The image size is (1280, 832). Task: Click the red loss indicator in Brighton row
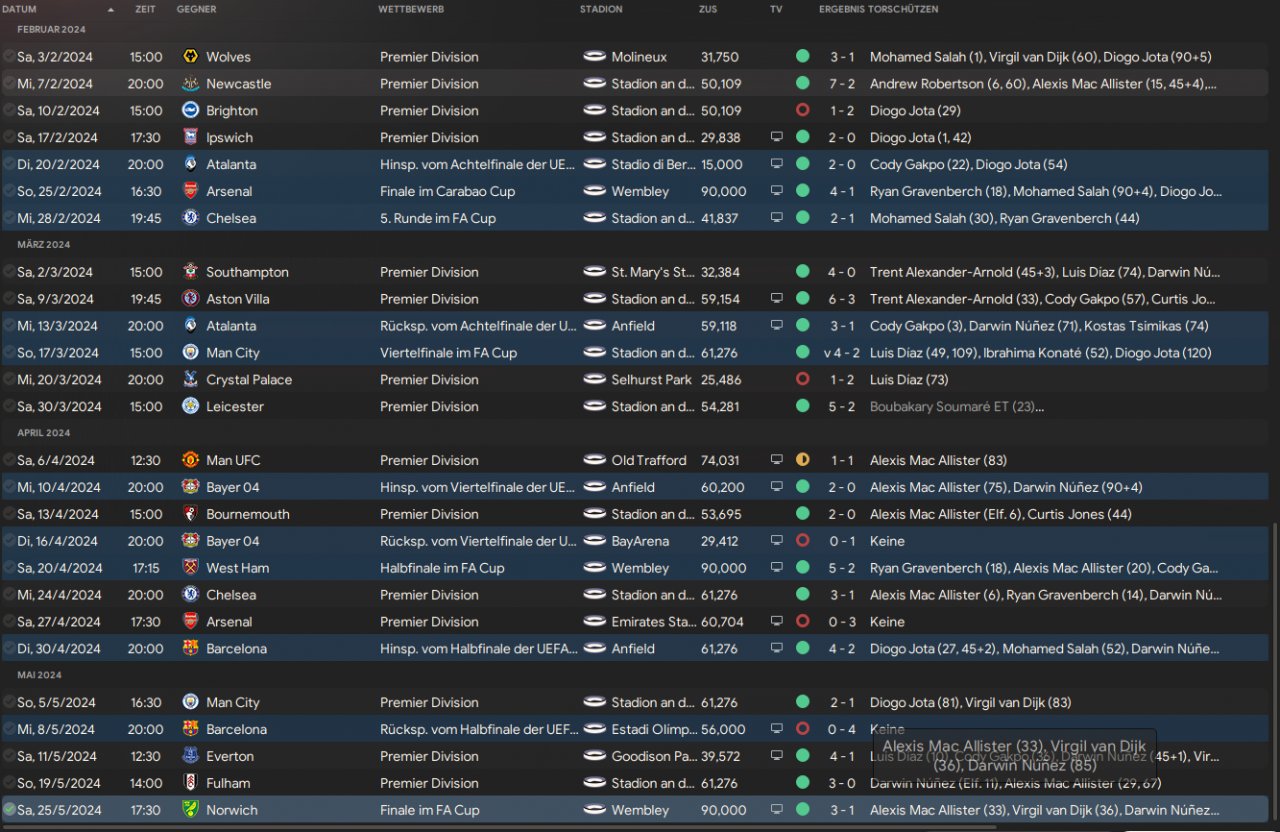tap(802, 111)
